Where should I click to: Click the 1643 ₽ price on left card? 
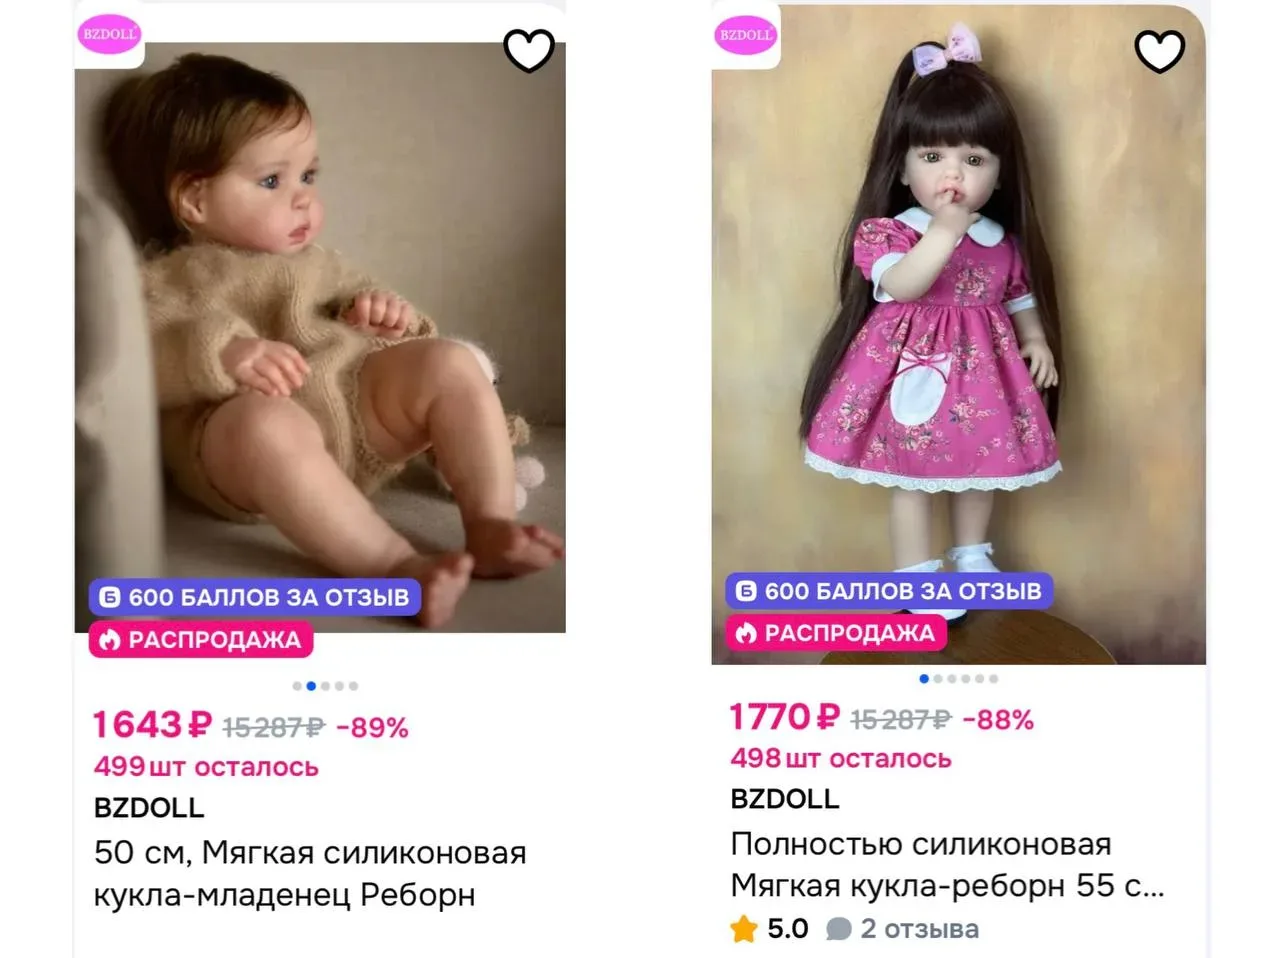pyautogui.click(x=152, y=725)
